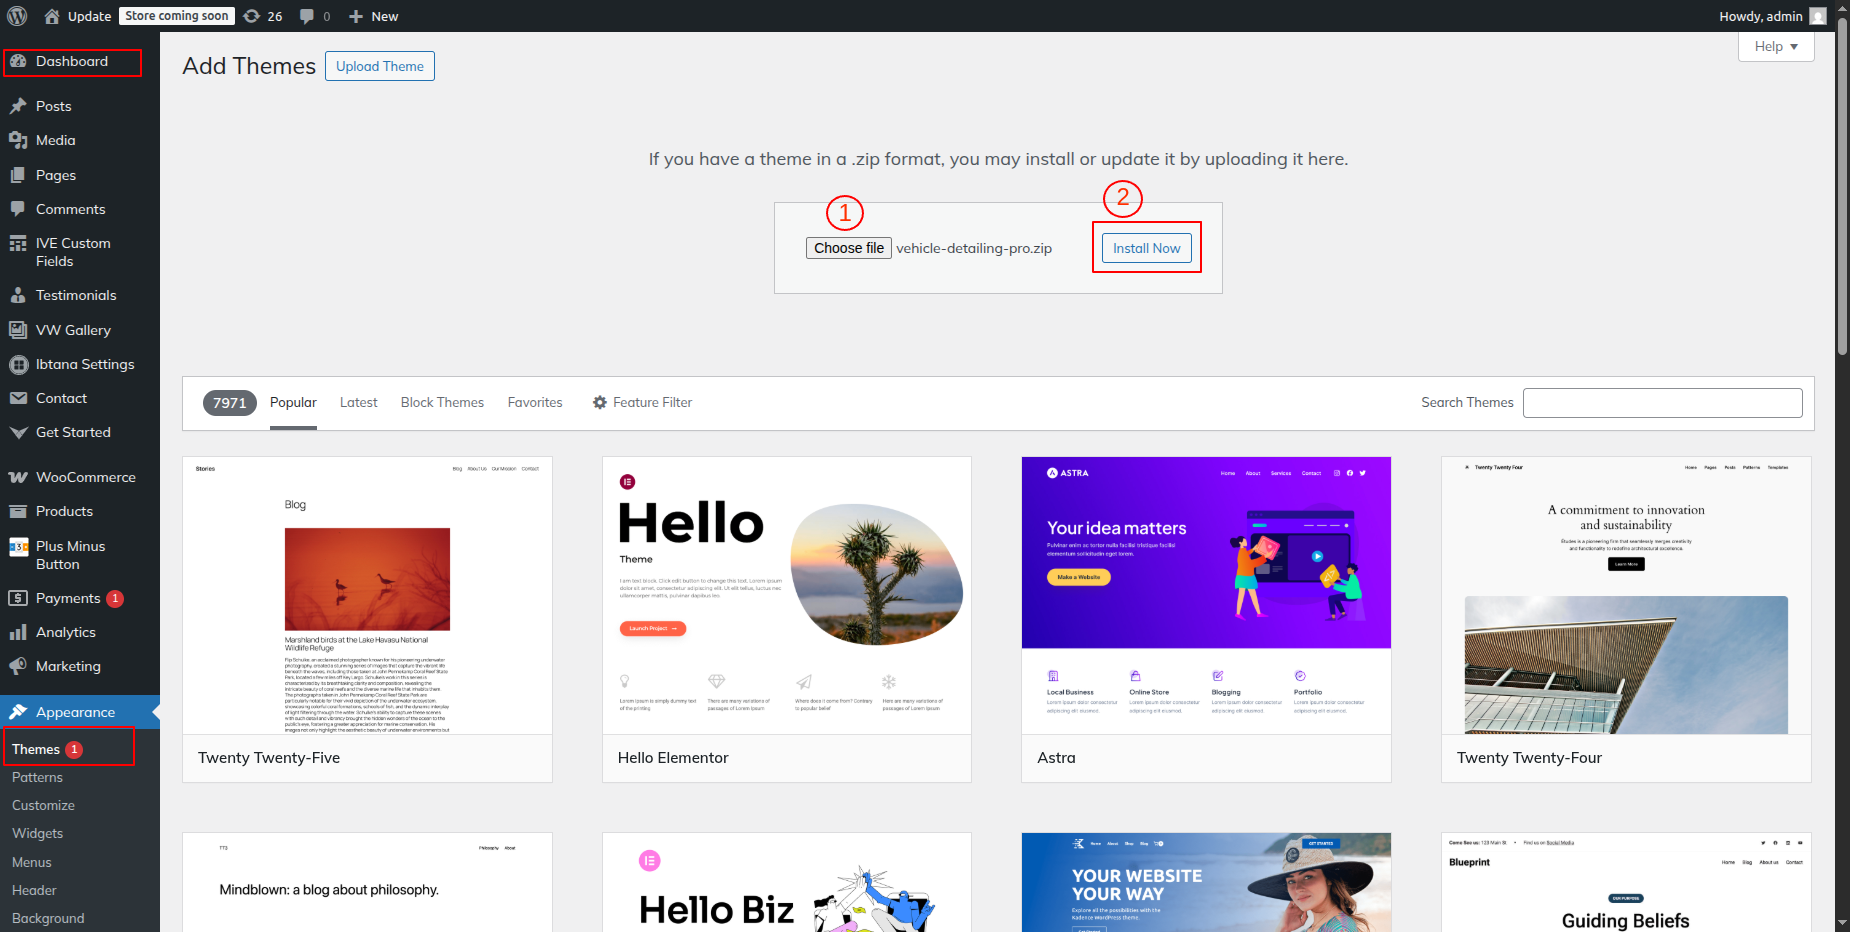This screenshot has width=1850, height=932.
Task: Open Analytics in the sidebar
Action: (x=65, y=632)
